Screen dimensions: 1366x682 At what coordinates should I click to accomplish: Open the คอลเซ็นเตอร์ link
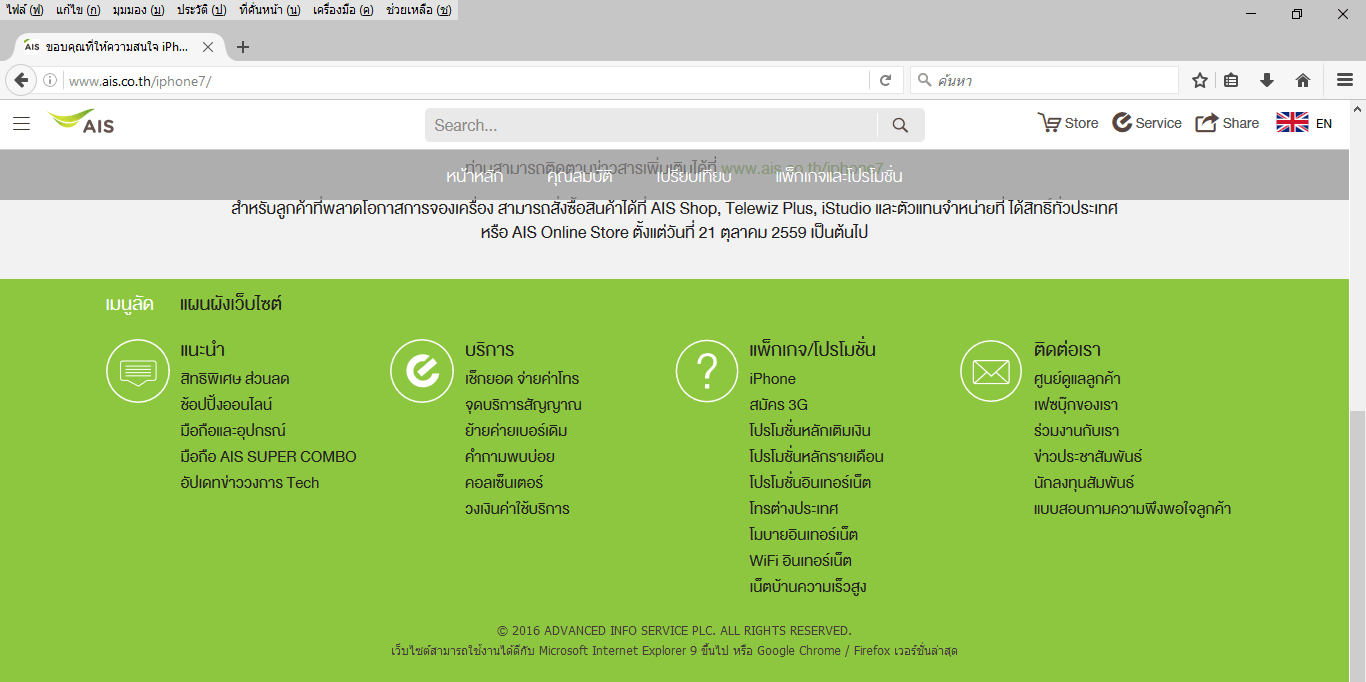tap(504, 483)
